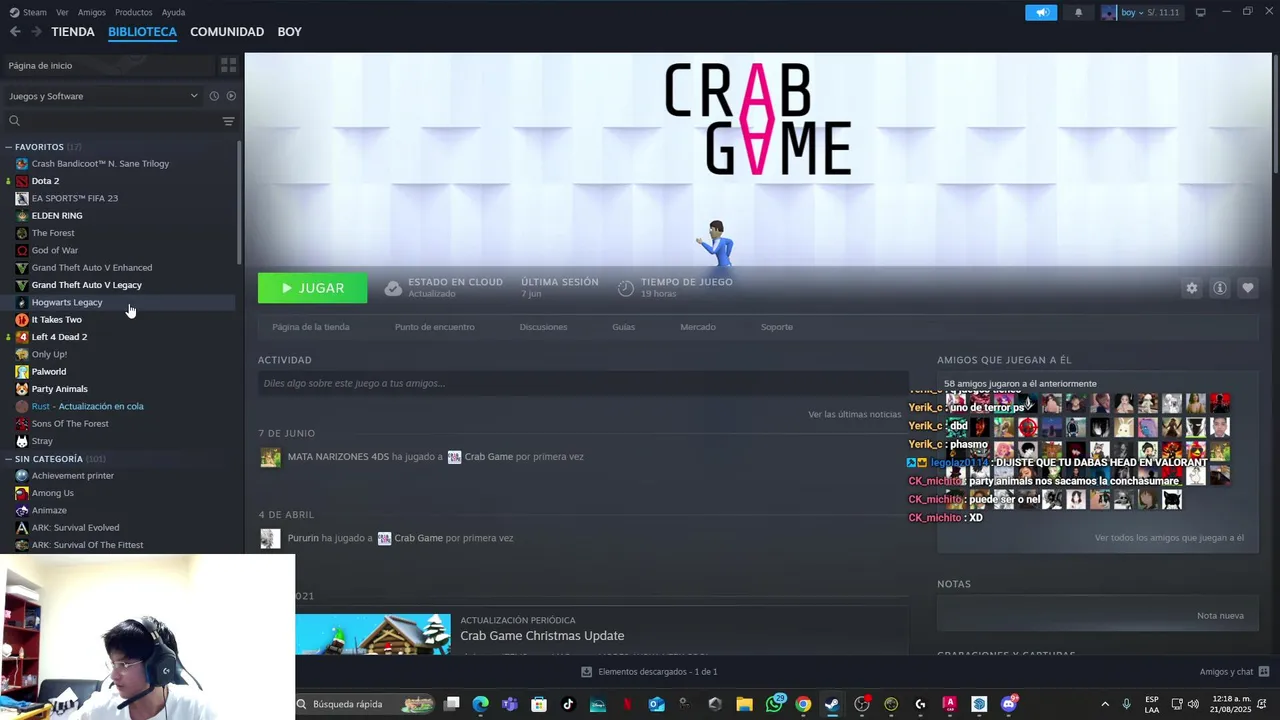The height and width of the screenshot is (720, 1280).
Task: Select ELDEN RING in library list
Action: (57, 216)
